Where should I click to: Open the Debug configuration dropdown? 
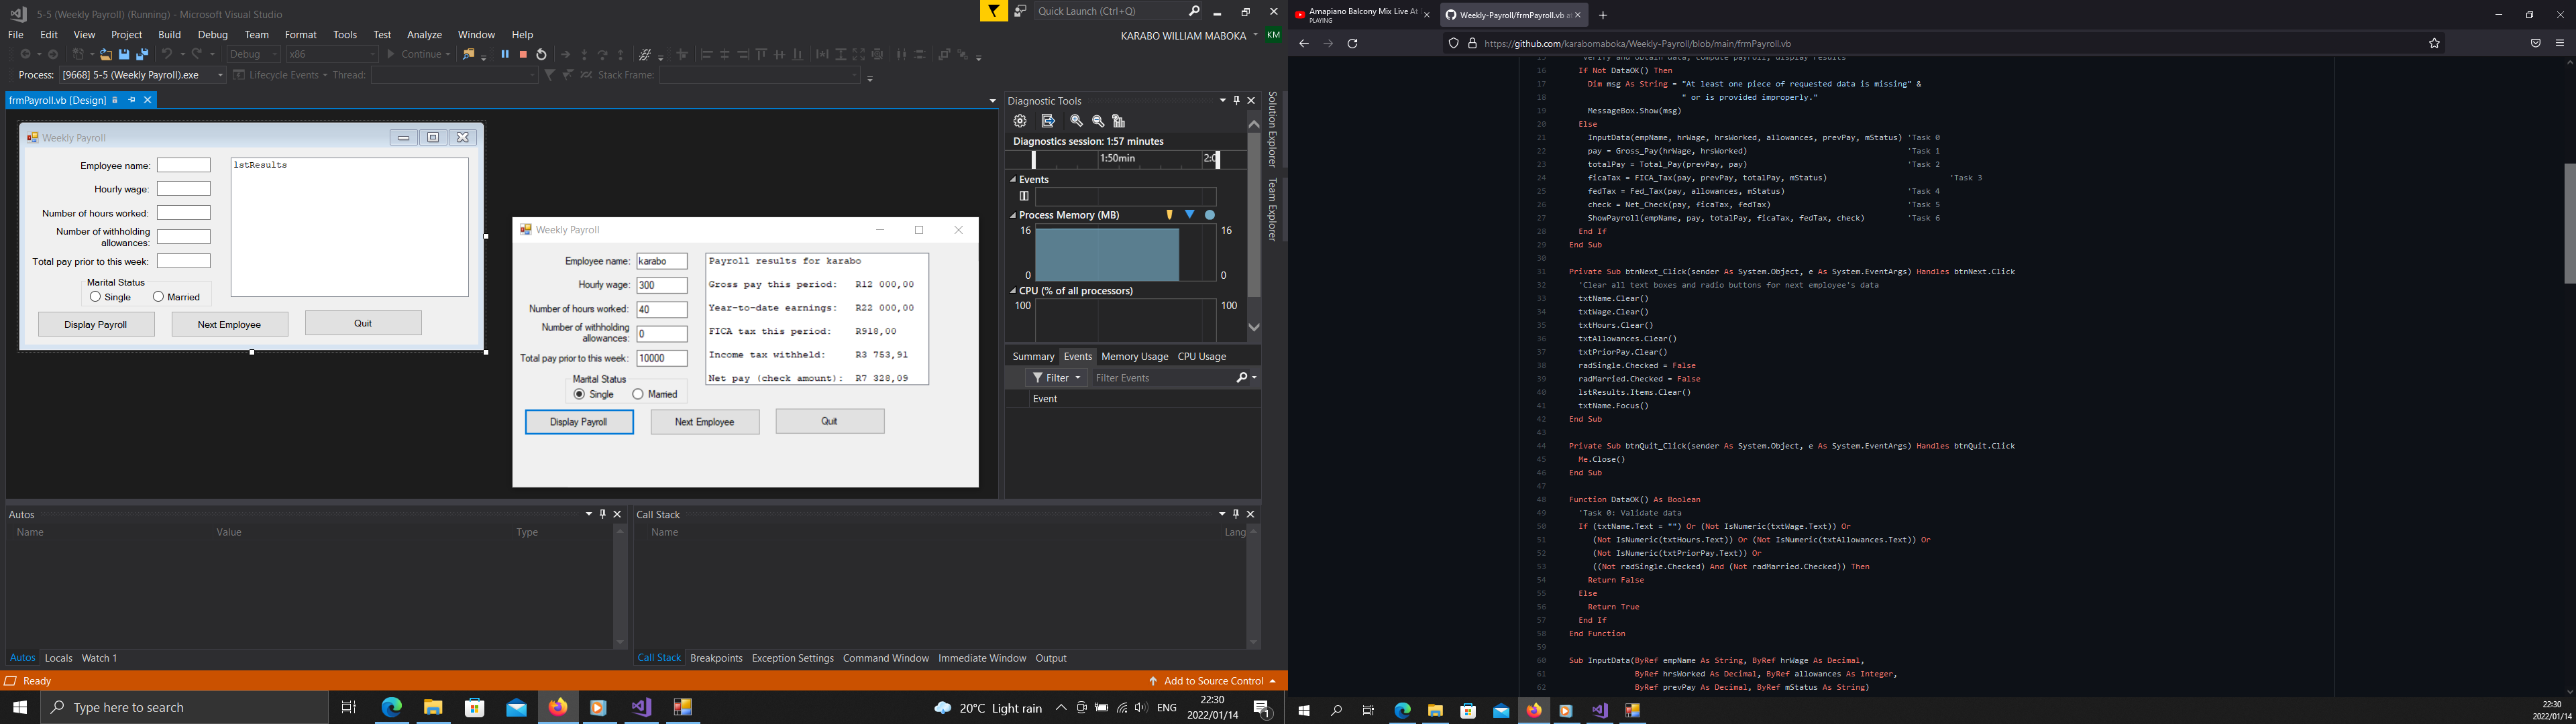[x=254, y=54]
